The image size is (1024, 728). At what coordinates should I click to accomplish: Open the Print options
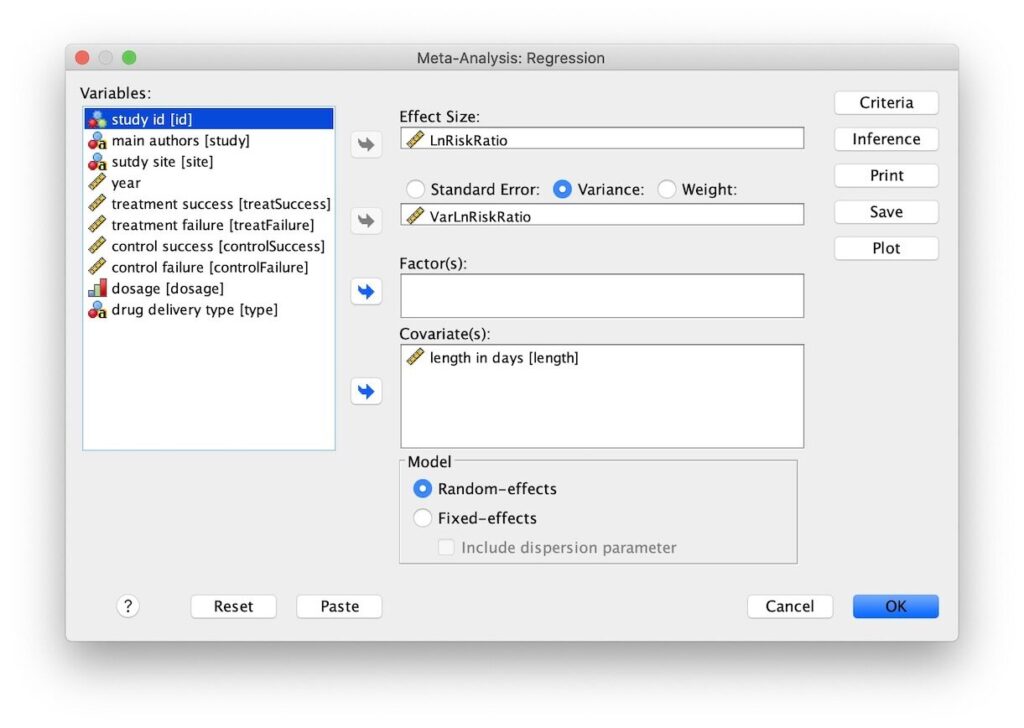(x=886, y=176)
